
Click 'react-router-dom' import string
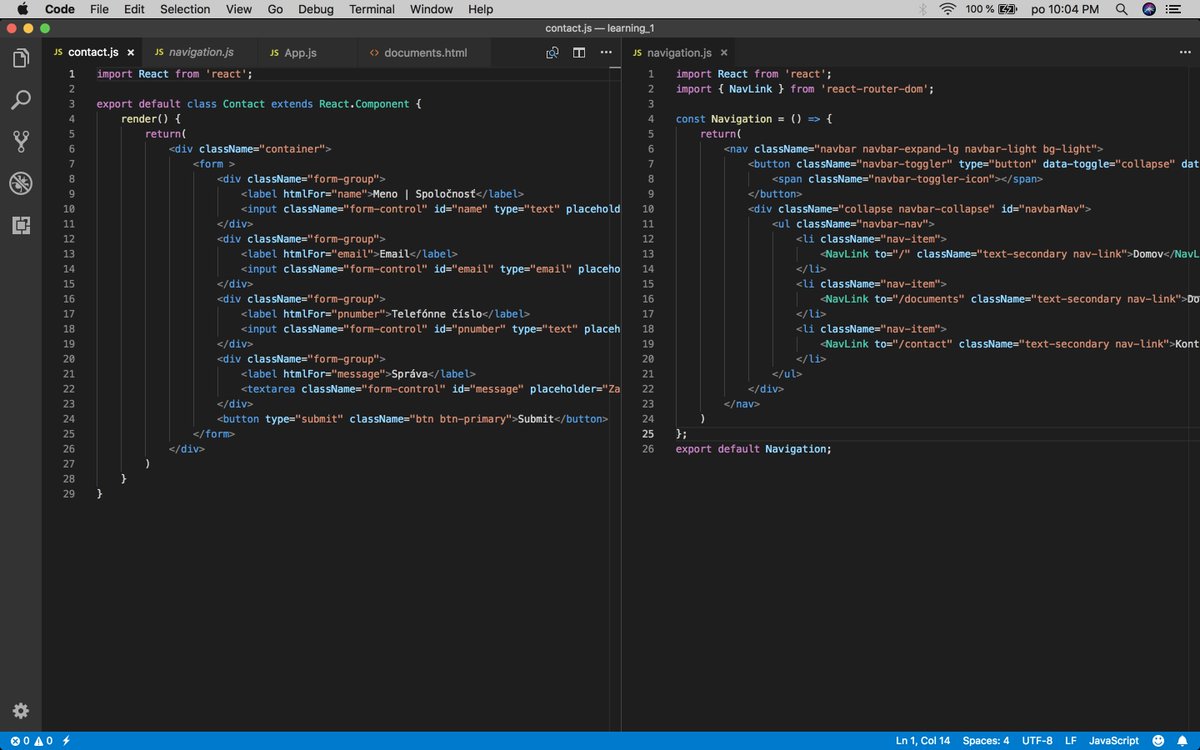[x=876, y=89]
